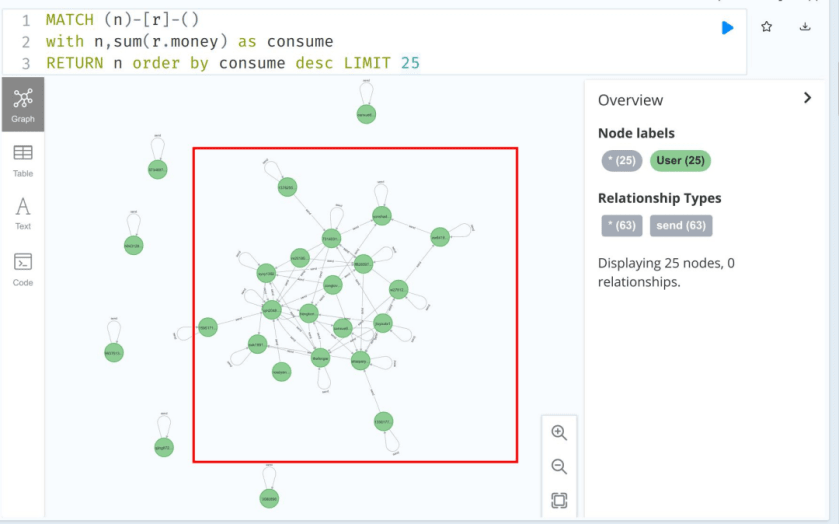
Task: Fit graph to screen
Action: point(559,500)
